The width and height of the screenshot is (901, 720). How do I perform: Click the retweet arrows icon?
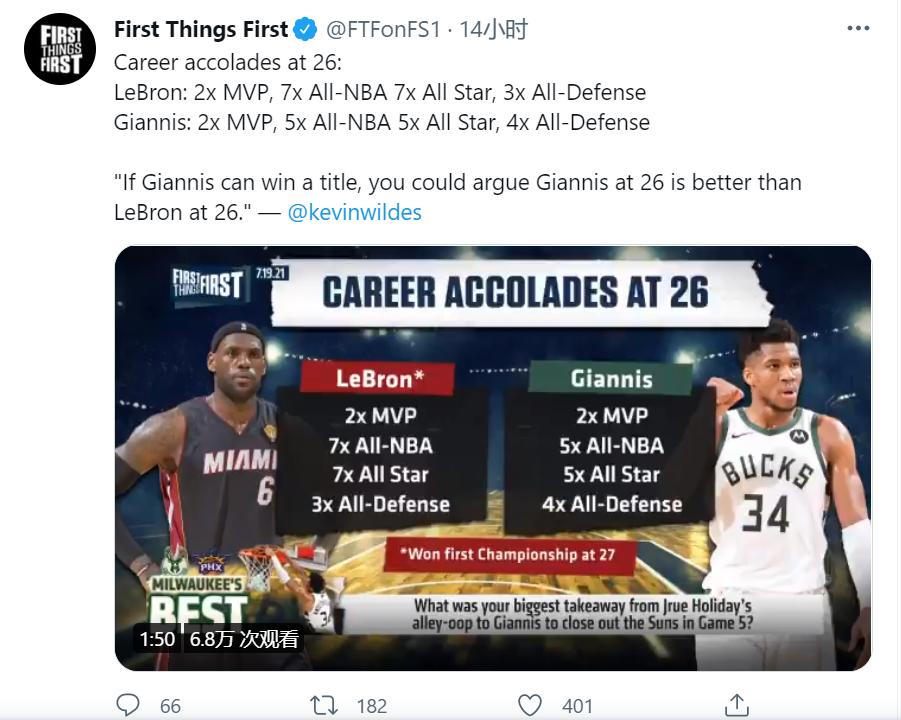(x=324, y=705)
